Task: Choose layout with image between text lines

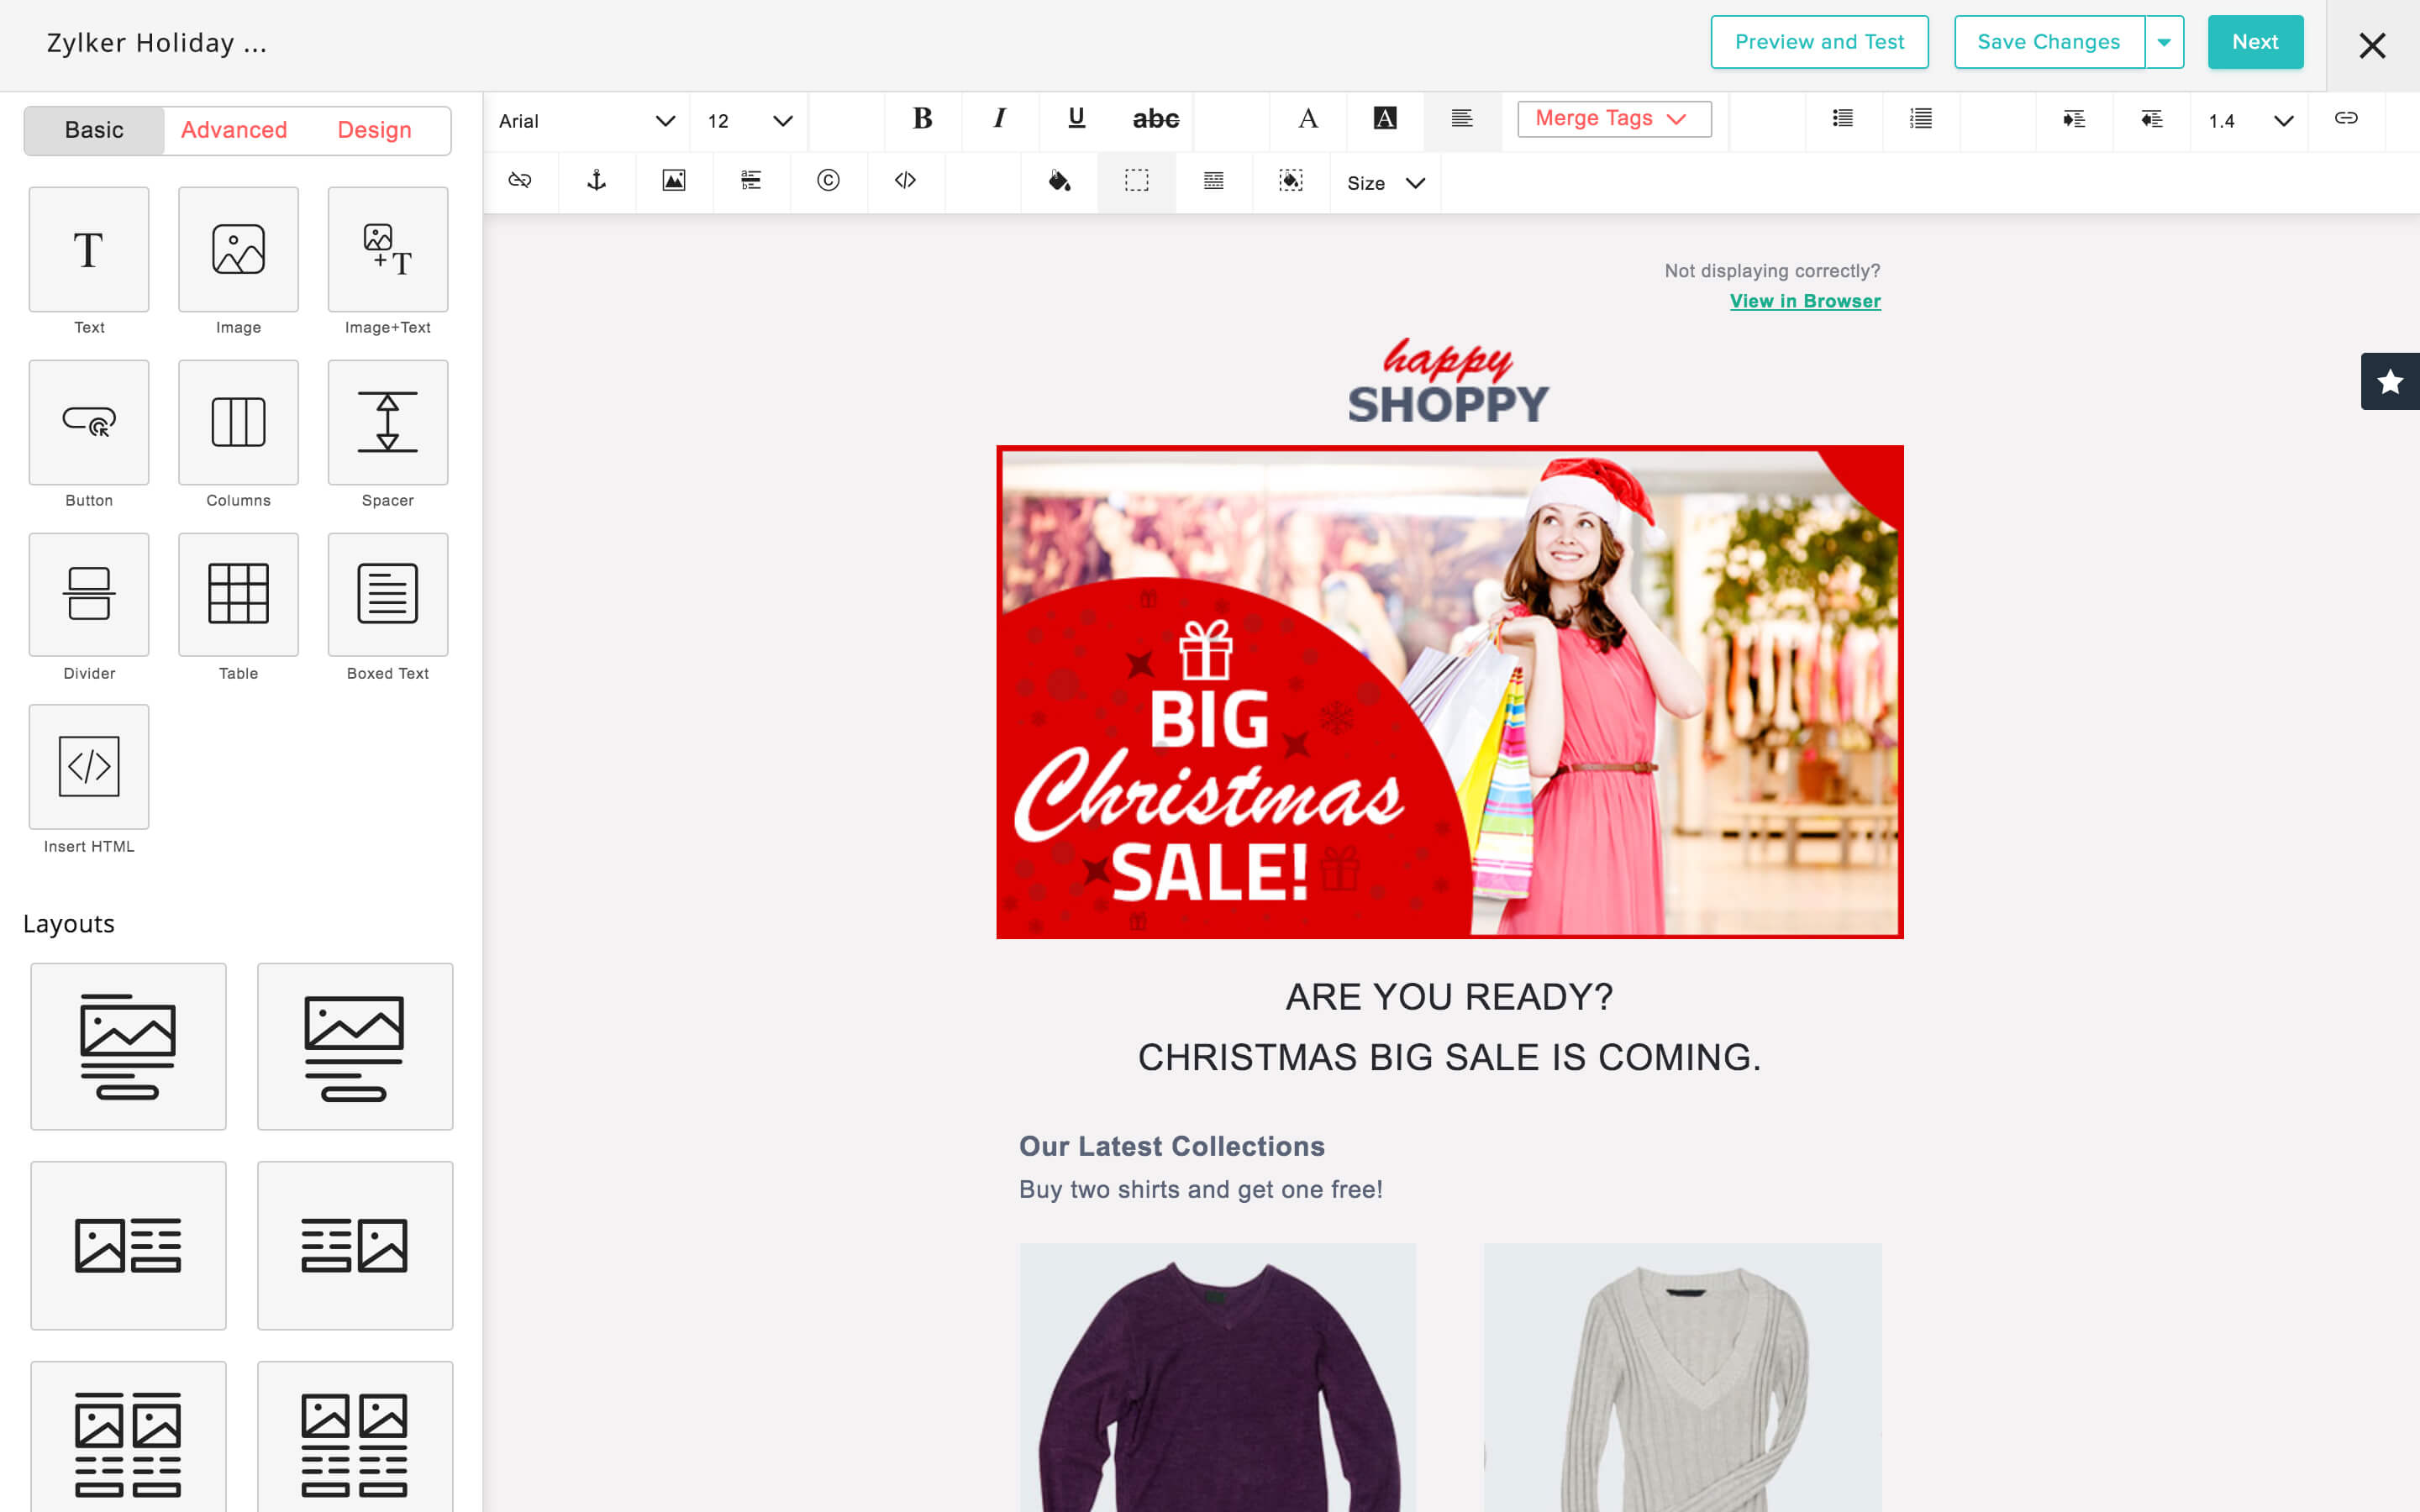Action: click(128, 1047)
